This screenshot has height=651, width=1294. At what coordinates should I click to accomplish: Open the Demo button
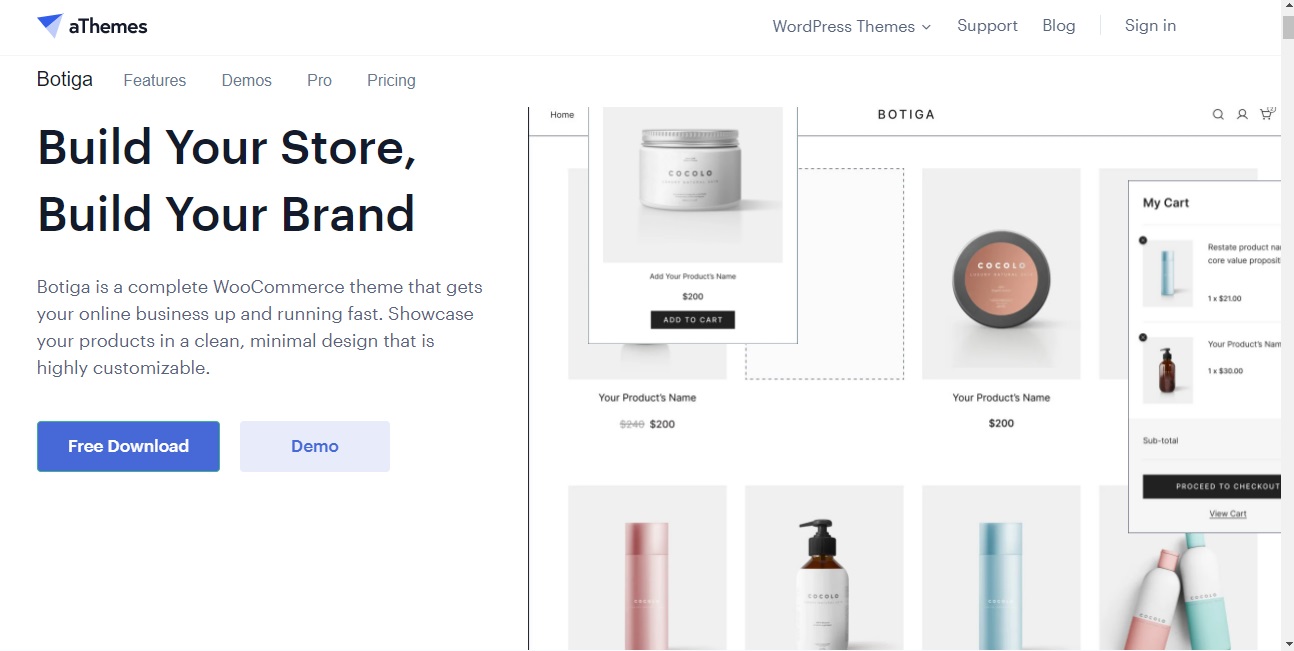click(x=315, y=446)
